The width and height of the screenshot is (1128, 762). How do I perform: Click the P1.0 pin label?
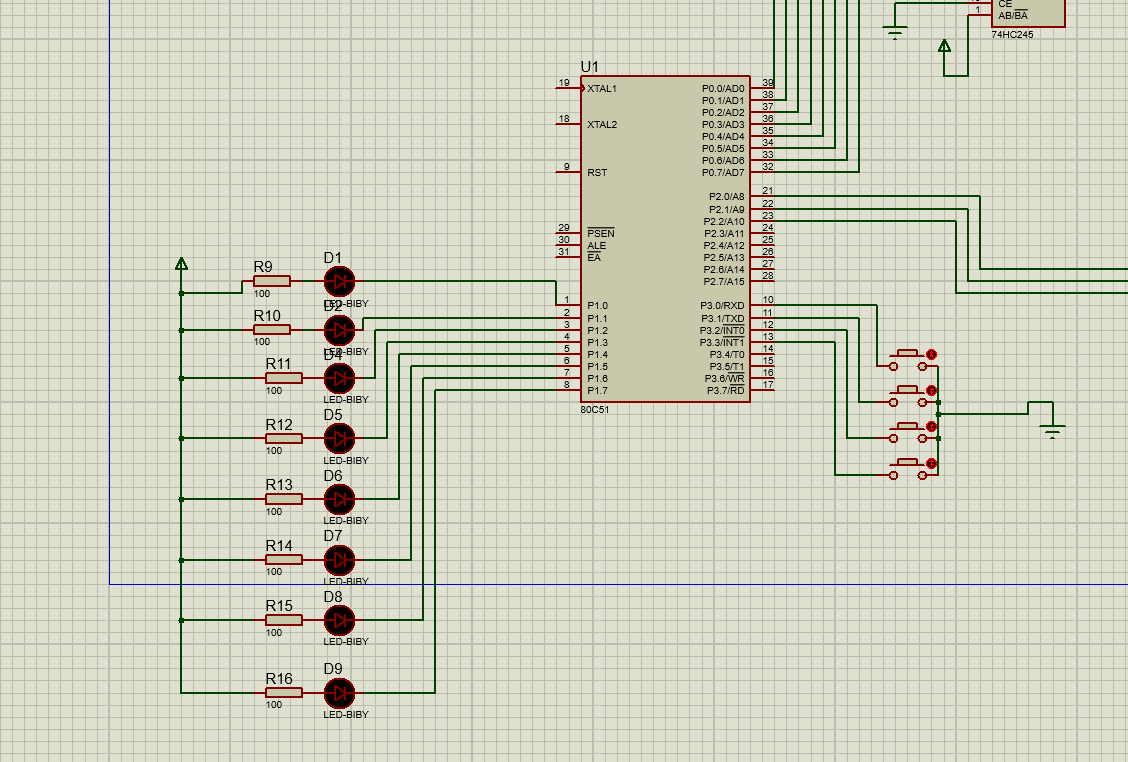597,306
